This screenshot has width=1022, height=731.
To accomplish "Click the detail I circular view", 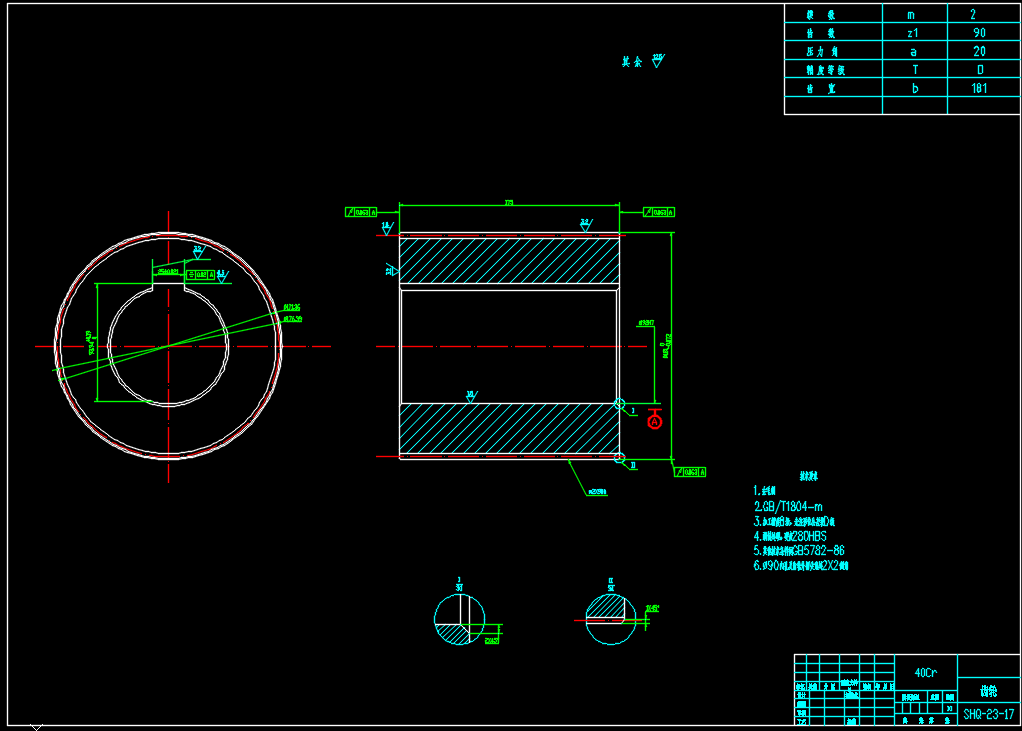I will pos(459,619).
